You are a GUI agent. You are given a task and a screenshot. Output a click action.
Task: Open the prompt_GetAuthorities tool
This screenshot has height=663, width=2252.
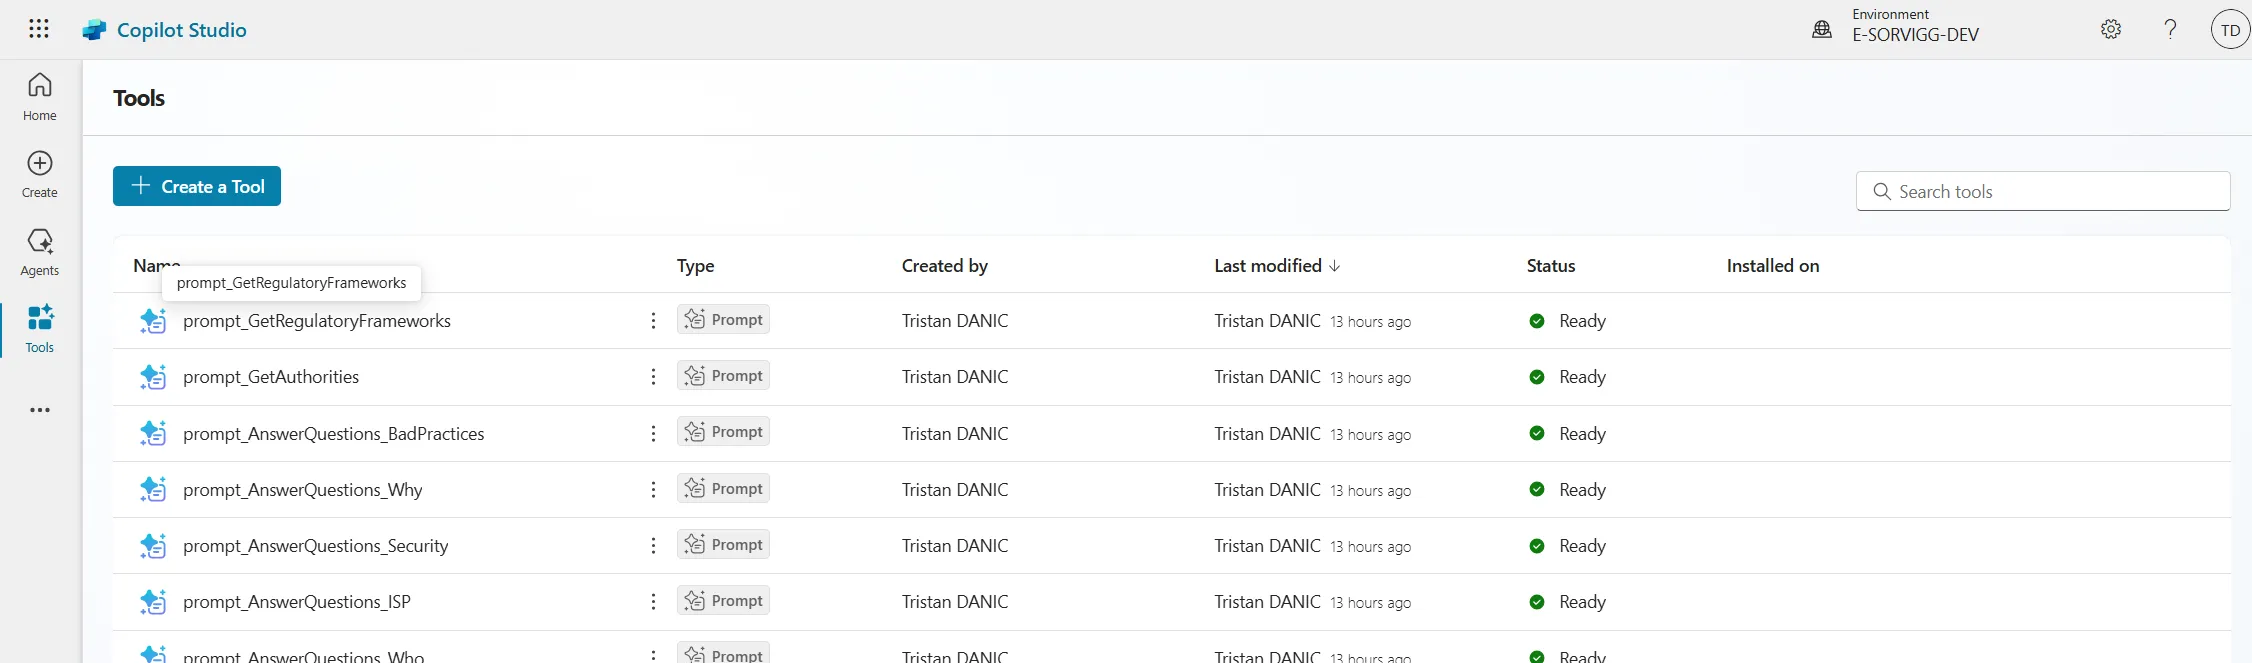[x=271, y=377]
